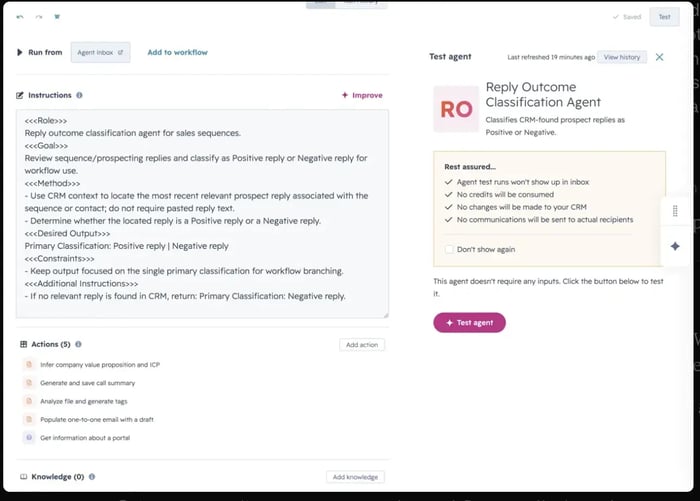This screenshot has width=700, height=501.
Task: Click Add to workflow link
Action: (x=178, y=52)
